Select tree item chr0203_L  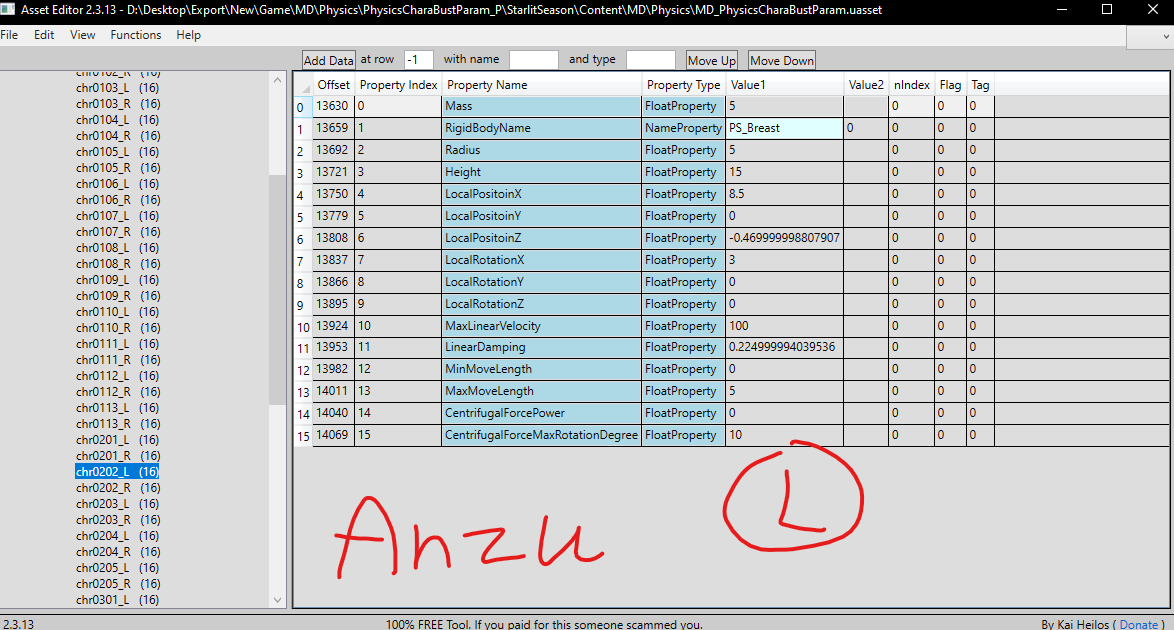pyautogui.click(x=118, y=504)
